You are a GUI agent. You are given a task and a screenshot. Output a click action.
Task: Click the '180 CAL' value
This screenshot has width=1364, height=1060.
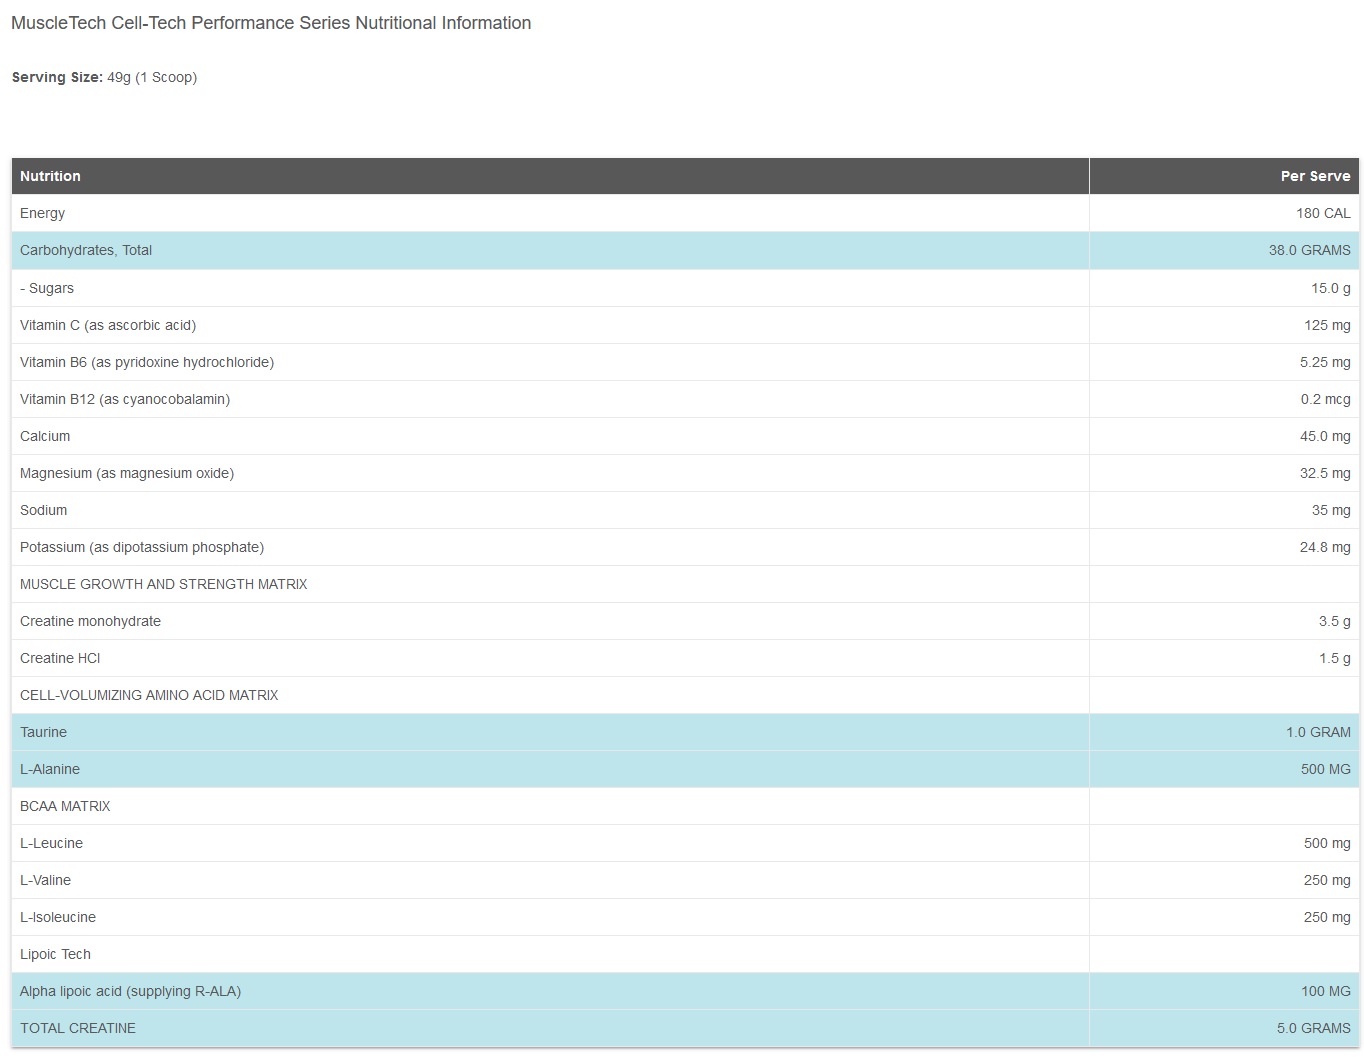1323,213
